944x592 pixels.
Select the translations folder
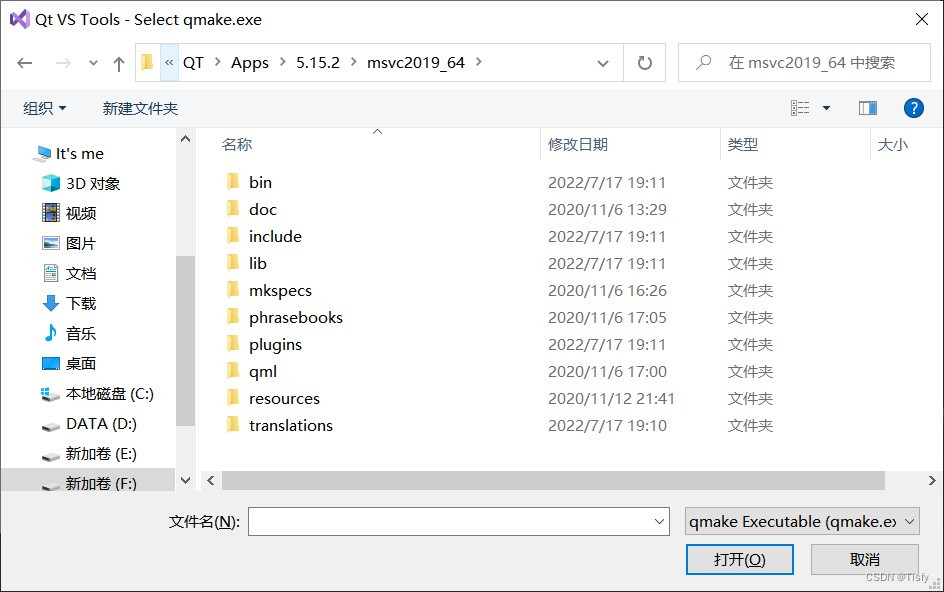[x=291, y=426]
